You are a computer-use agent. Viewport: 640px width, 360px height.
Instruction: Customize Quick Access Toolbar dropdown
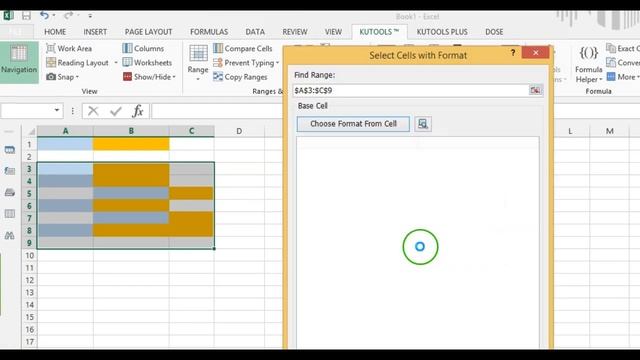pyautogui.click(x=90, y=16)
